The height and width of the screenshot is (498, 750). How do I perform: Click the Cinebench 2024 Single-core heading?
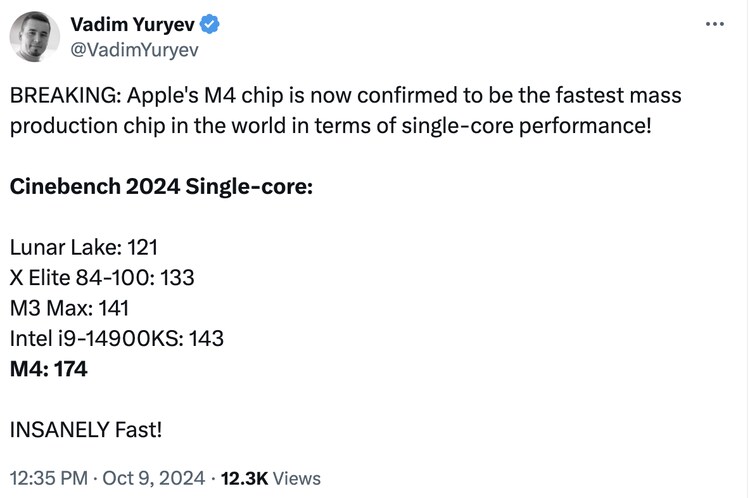(x=161, y=187)
